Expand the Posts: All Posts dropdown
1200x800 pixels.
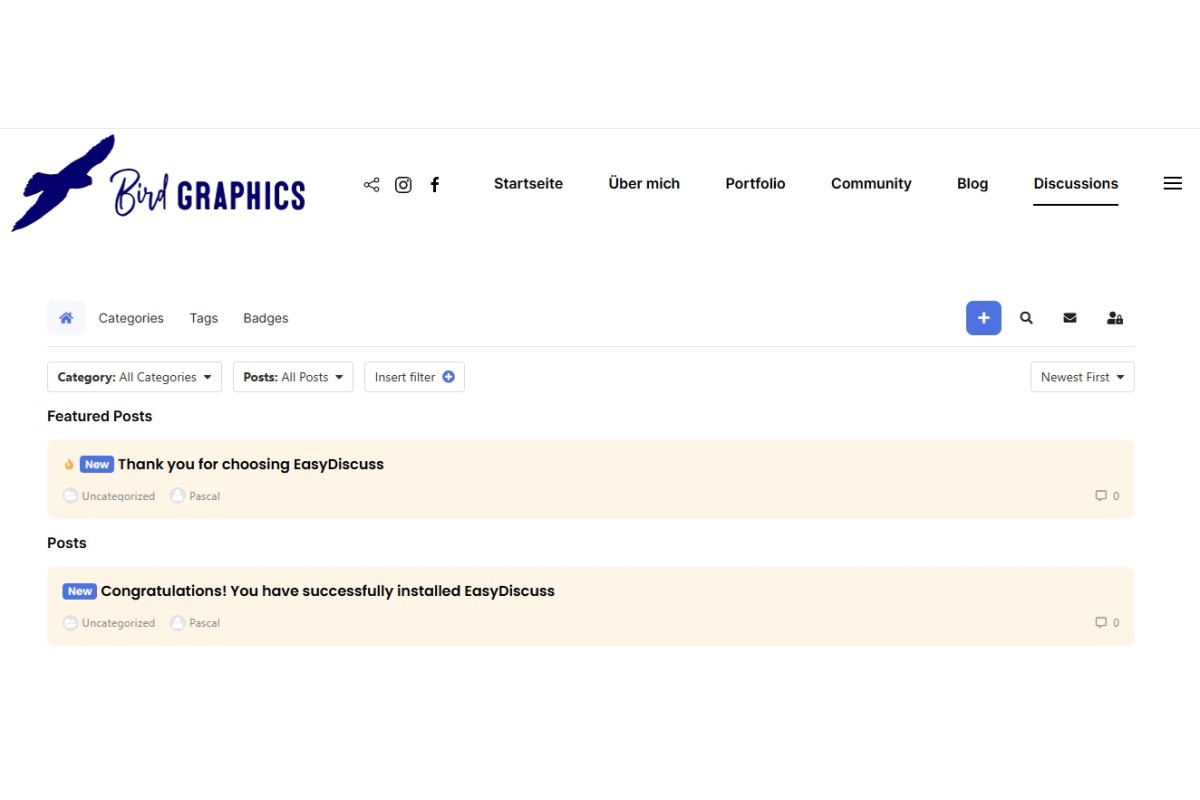pyautogui.click(x=293, y=377)
